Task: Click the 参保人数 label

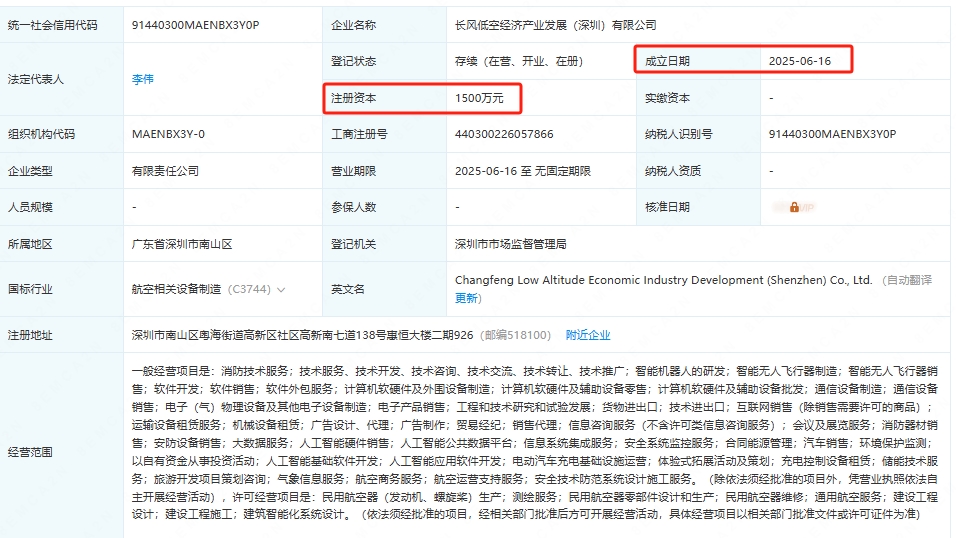Action: [353, 207]
